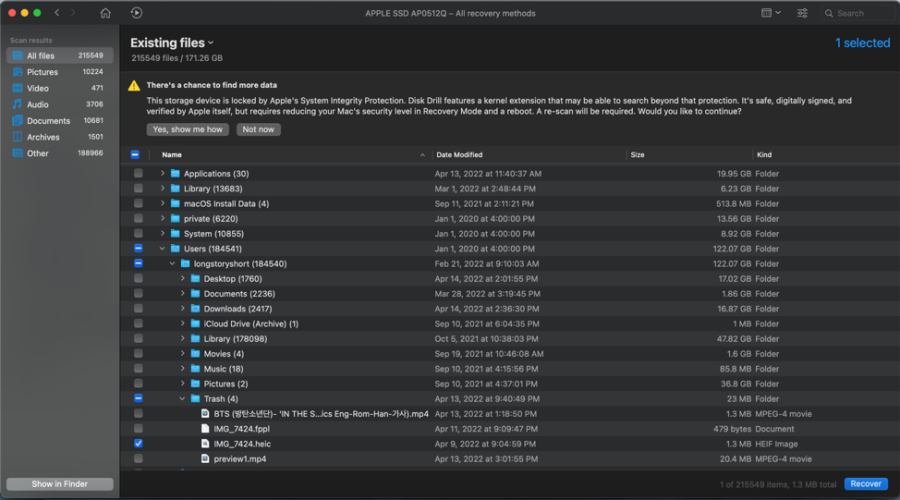Click the Downloads (2417) folder icon
900x500 pixels.
tap(195, 308)
